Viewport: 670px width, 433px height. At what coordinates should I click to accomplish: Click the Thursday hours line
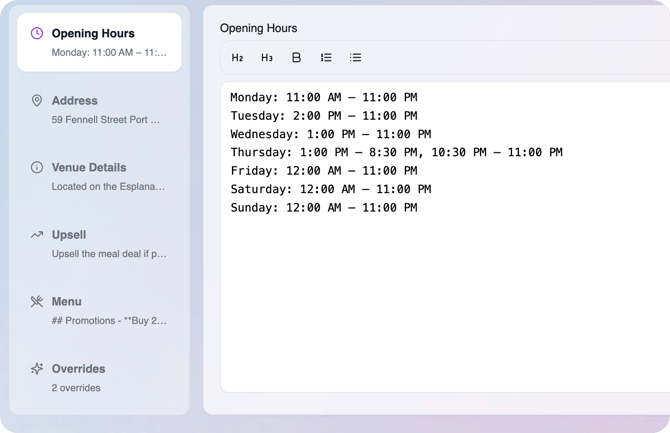tap(397, 153)
